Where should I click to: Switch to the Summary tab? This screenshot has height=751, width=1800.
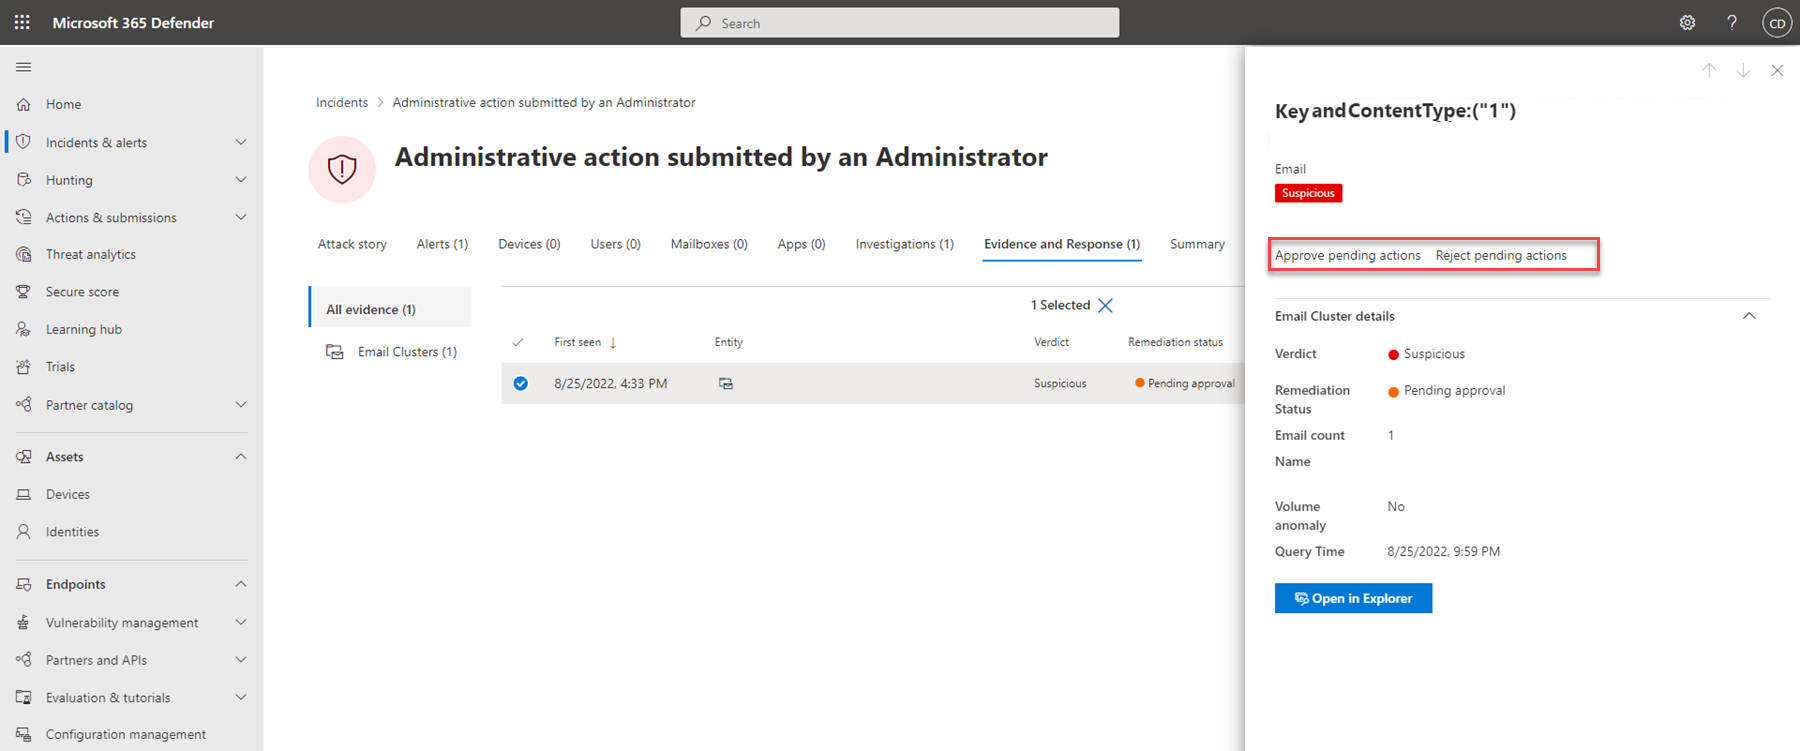[1197, 244]
